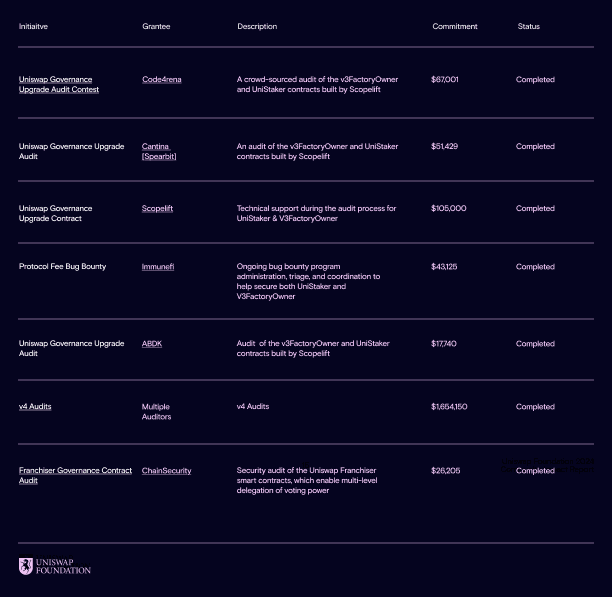Click the Status column header
The width and height of the screenshot is (612, 597).
pyautogui.click(x=528, y=26)
